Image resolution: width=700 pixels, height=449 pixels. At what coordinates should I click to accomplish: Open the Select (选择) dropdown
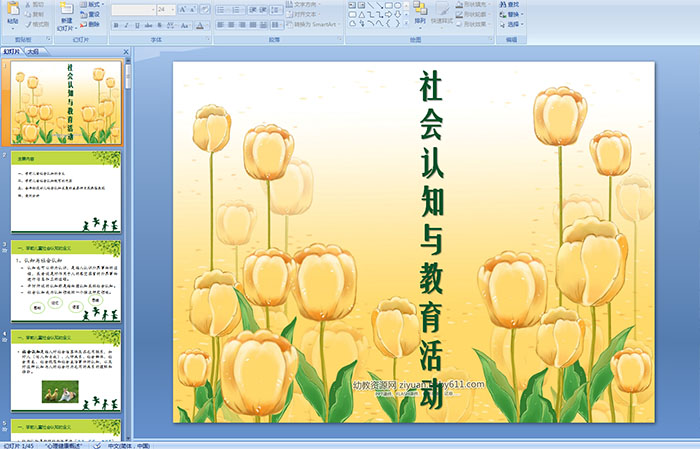click(512, 24)
